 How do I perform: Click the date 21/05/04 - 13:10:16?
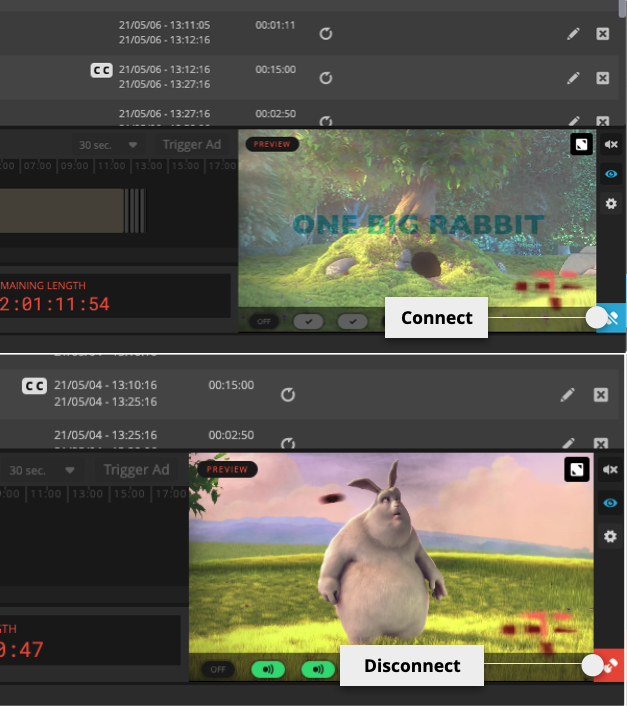[106, 385]
